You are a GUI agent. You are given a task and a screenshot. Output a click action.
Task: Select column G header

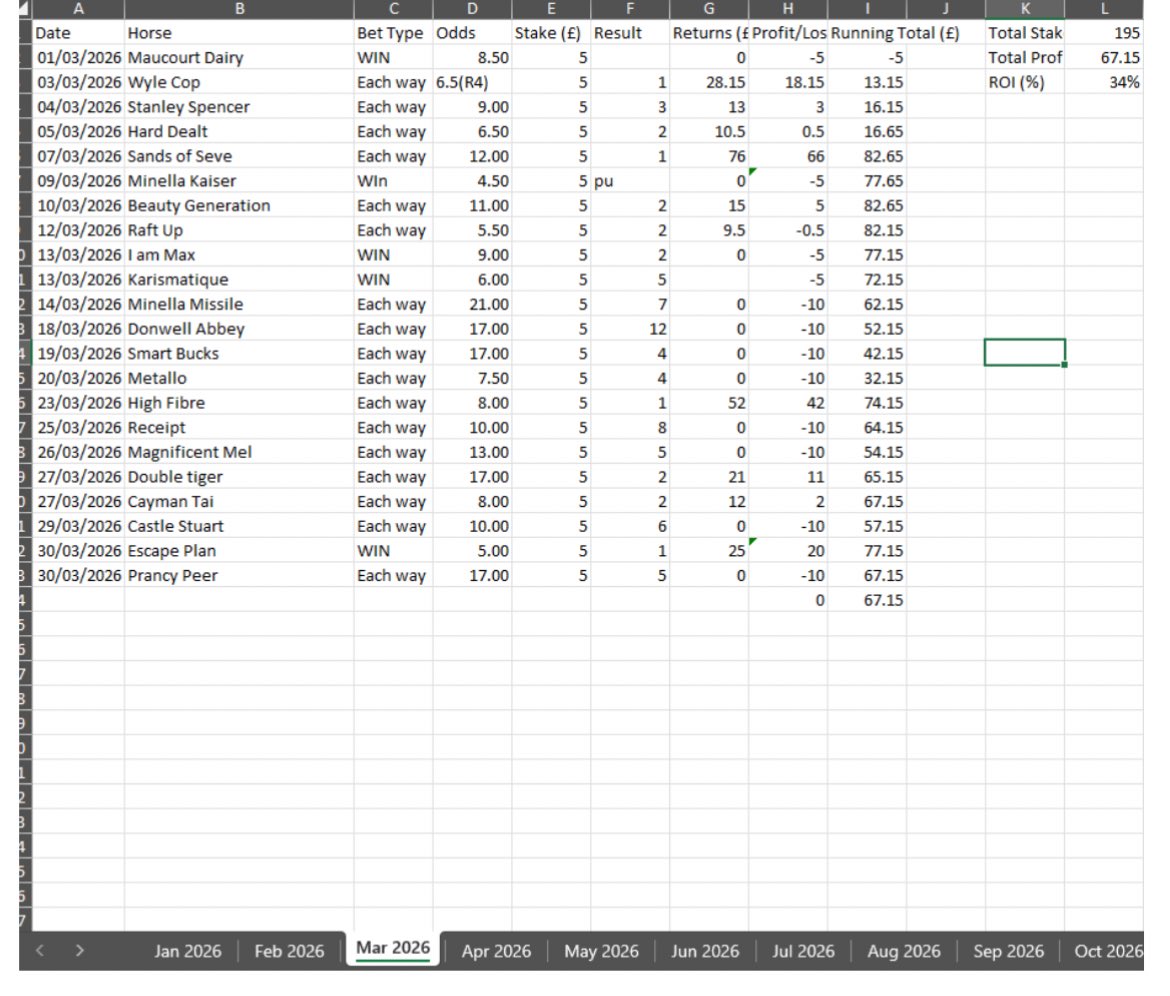tap(709, 9)
